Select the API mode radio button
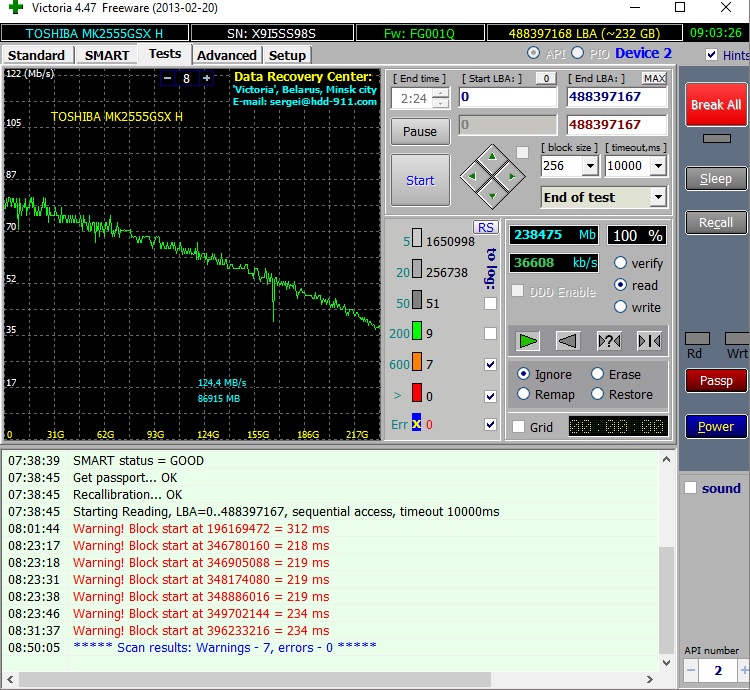The image size is (750, 690). (533, 53)
